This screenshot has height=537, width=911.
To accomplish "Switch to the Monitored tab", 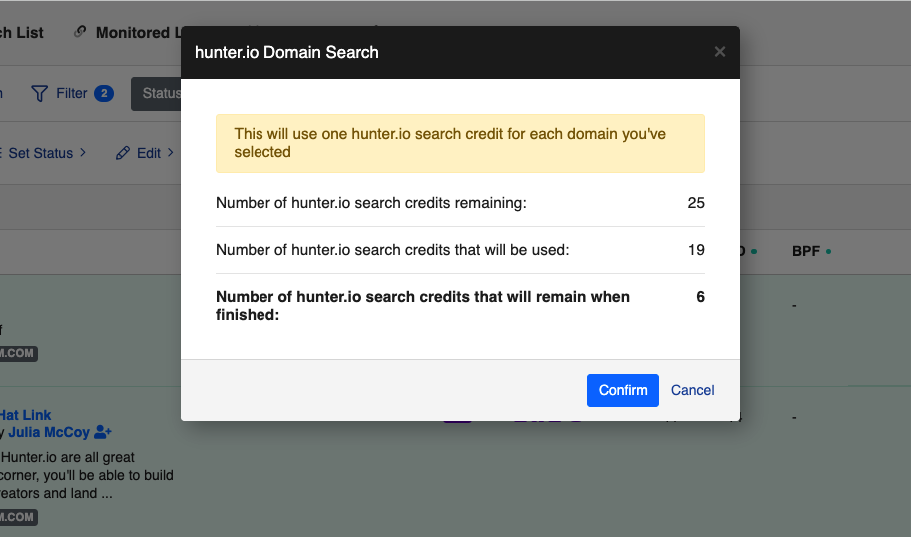I will click(x=135, y=33).
